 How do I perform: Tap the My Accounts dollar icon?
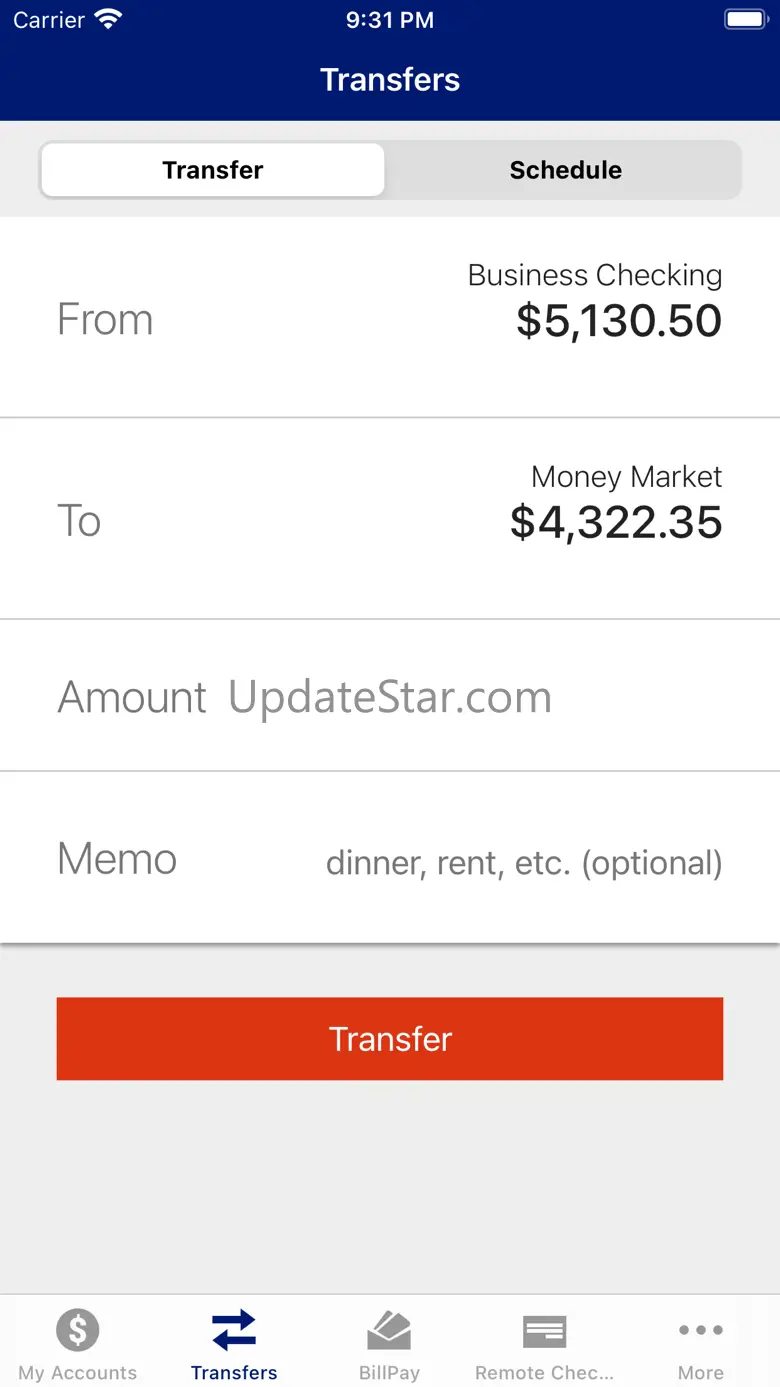(x=78, y=1330)
